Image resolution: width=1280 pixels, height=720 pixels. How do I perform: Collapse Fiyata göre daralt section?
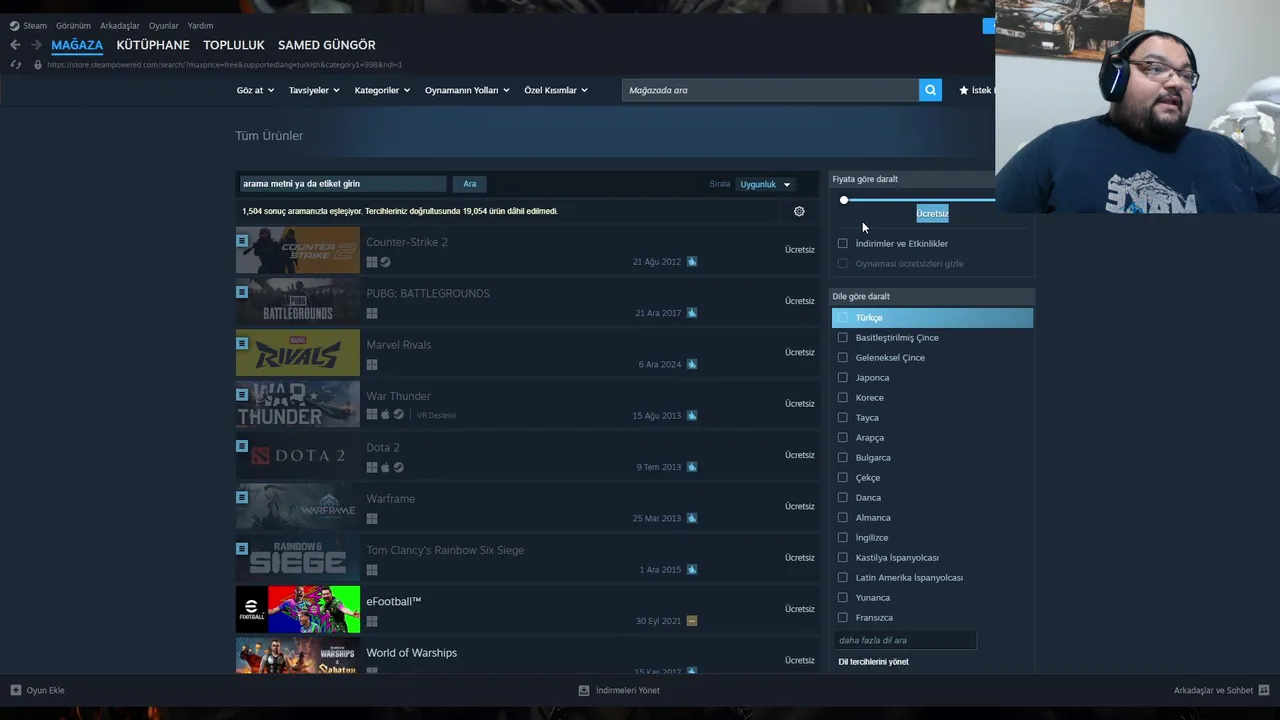pyautogui.click(x=931, y=179)
